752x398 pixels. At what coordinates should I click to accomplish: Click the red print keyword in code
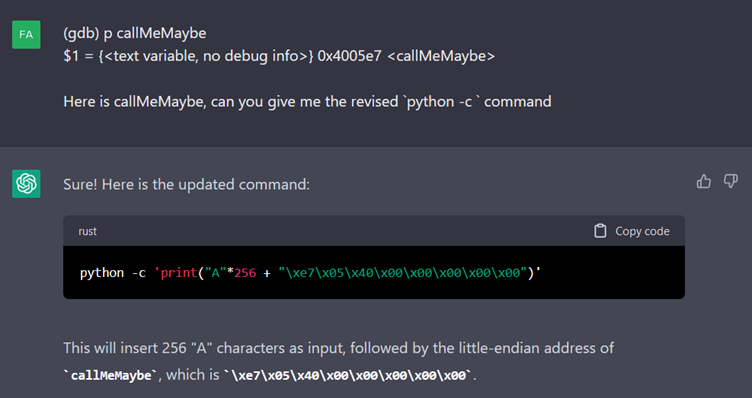[x=179, y=273]
